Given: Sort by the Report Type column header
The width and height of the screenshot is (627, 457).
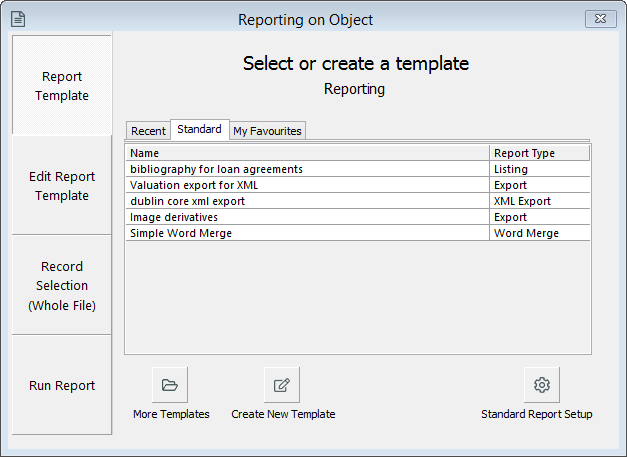Looking at the screenshot, I should (539, 153).
